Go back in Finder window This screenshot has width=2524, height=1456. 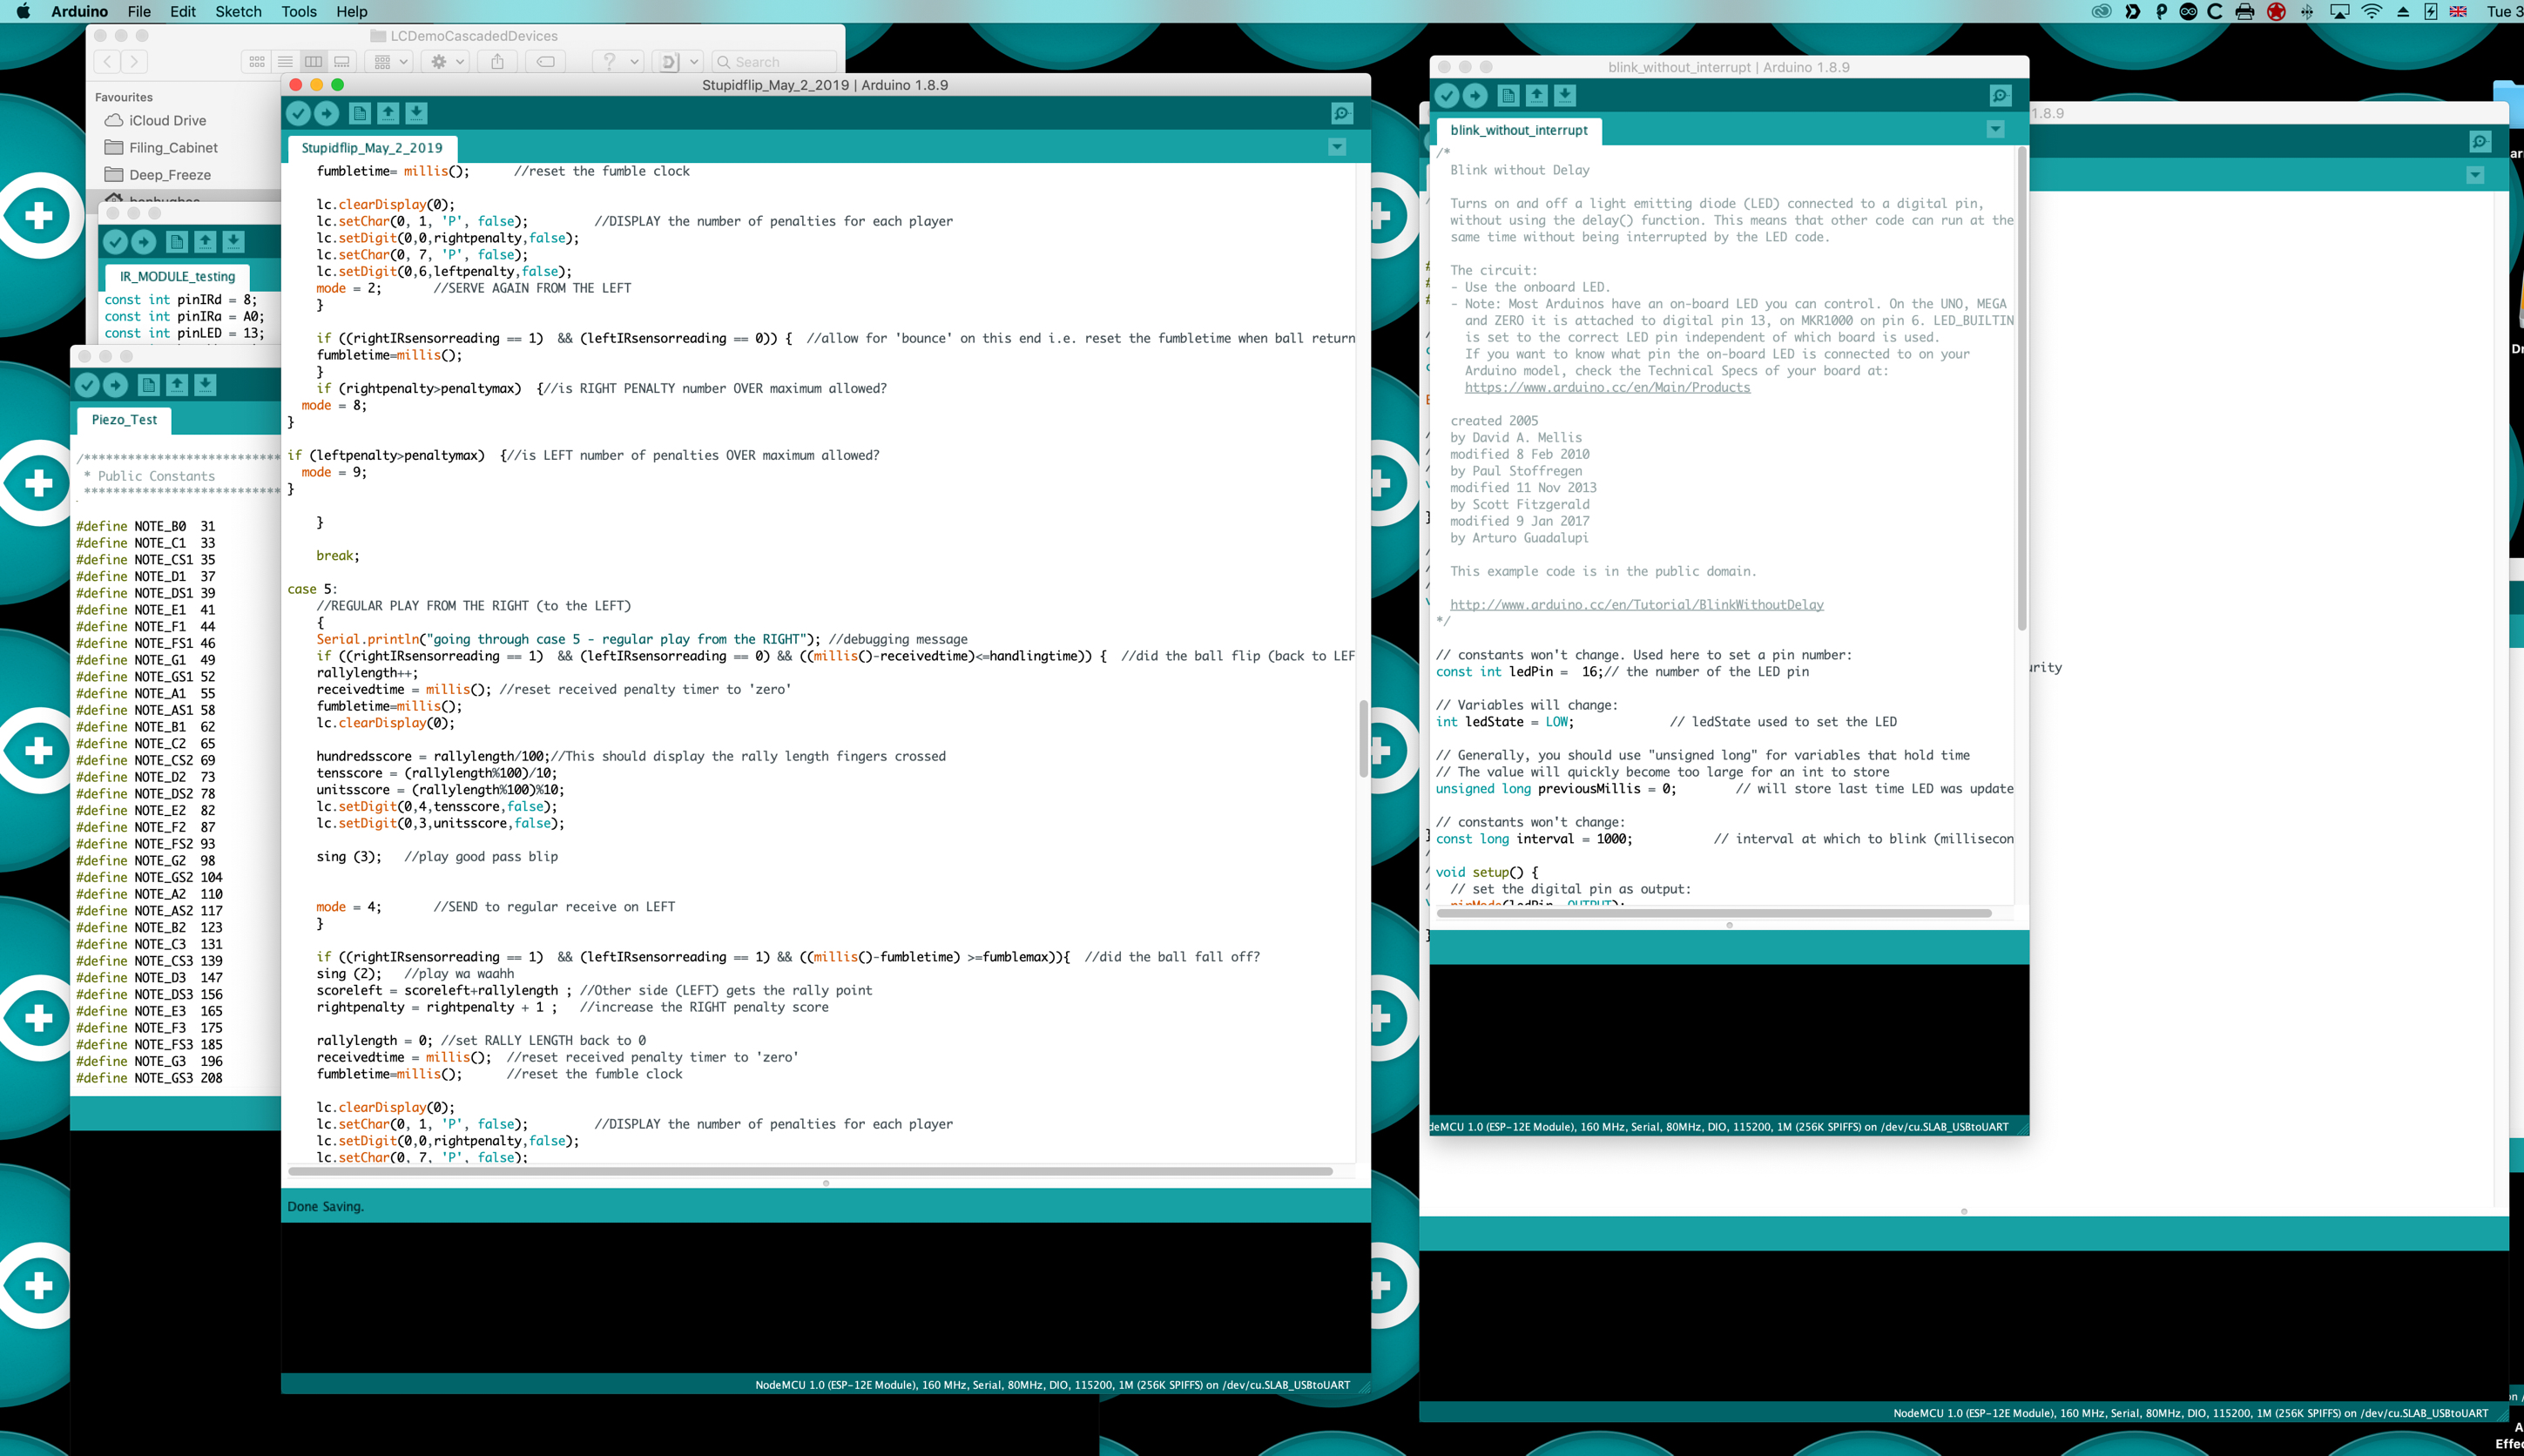[108, 61]
